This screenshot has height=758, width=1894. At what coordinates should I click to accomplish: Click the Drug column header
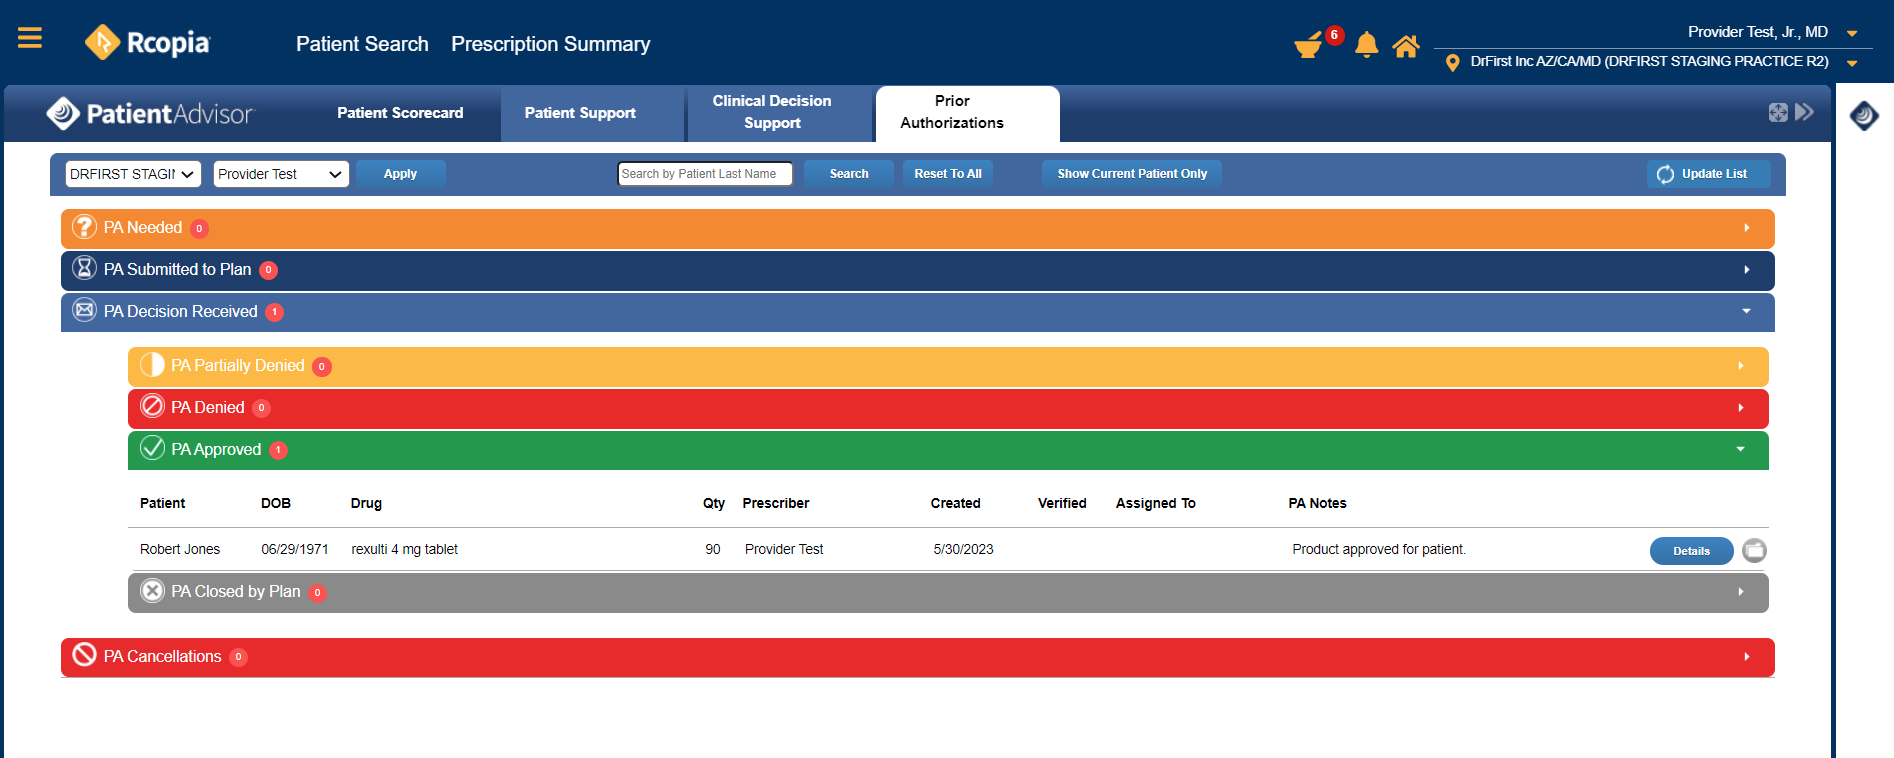[x=366, y=503]
